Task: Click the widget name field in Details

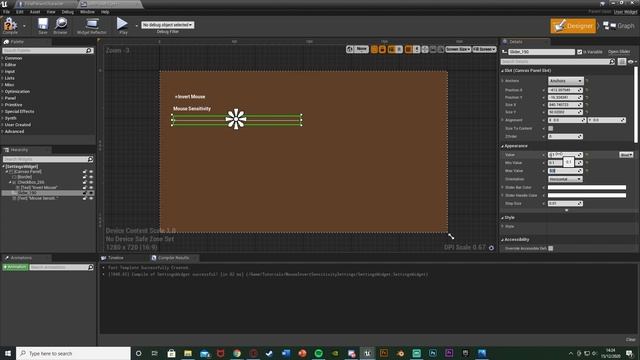Action: click(542, 52)
